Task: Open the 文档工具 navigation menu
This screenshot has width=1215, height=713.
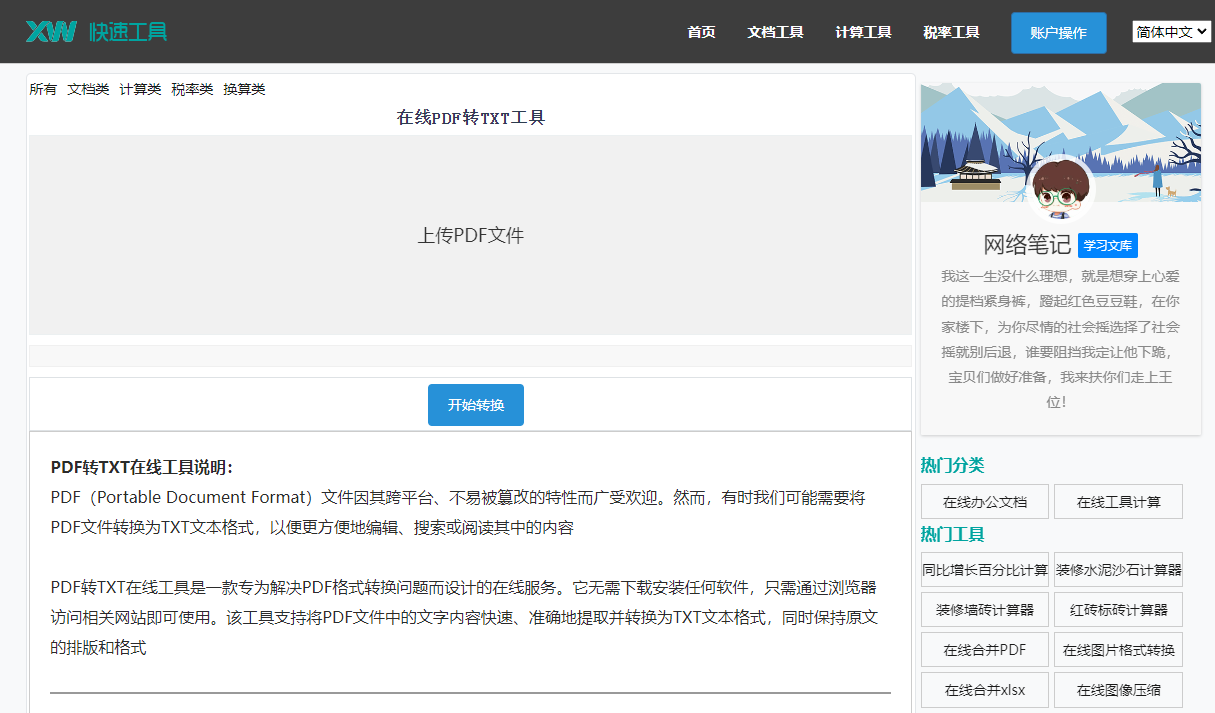Action: pyautogui.click(x=775, y=32)
